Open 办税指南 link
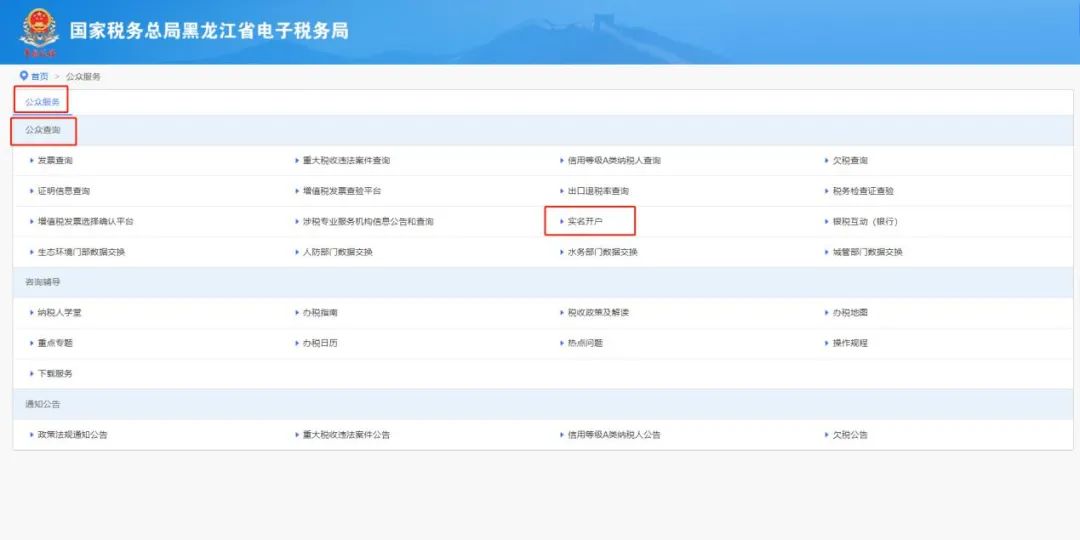1080x540 pixels. click(320, 313)
